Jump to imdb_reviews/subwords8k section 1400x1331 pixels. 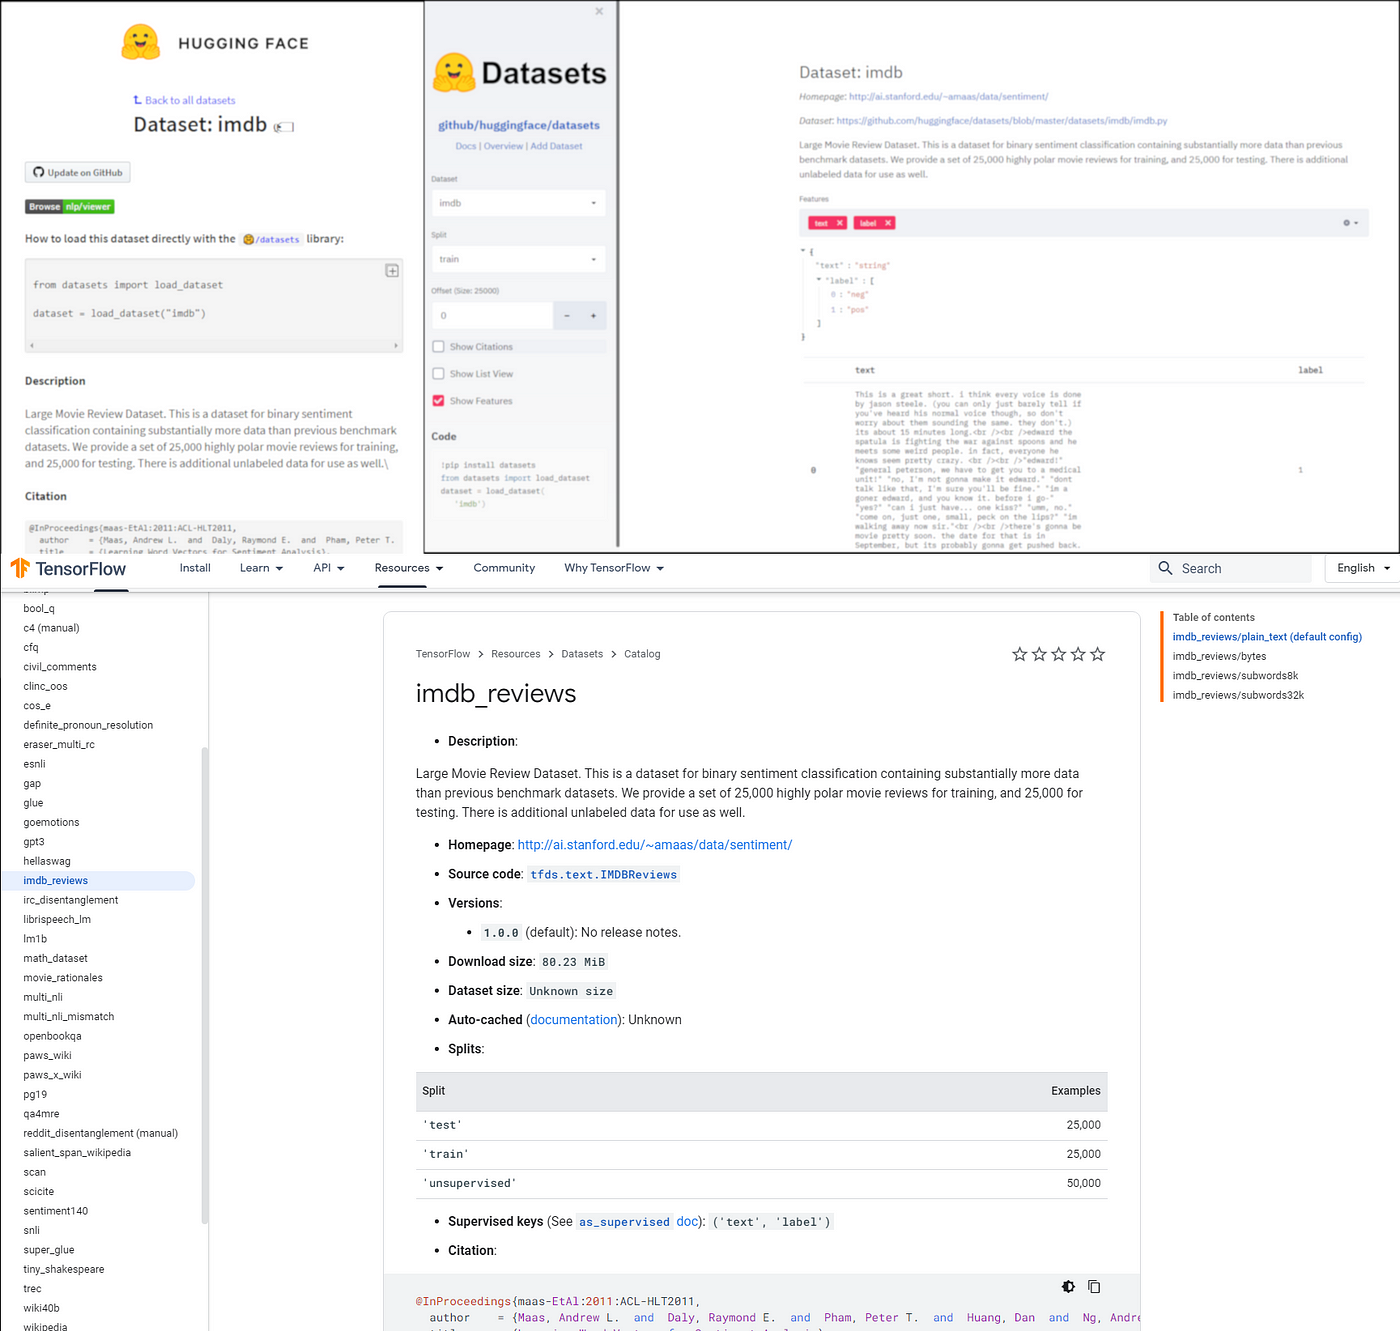pos(1235,676)
